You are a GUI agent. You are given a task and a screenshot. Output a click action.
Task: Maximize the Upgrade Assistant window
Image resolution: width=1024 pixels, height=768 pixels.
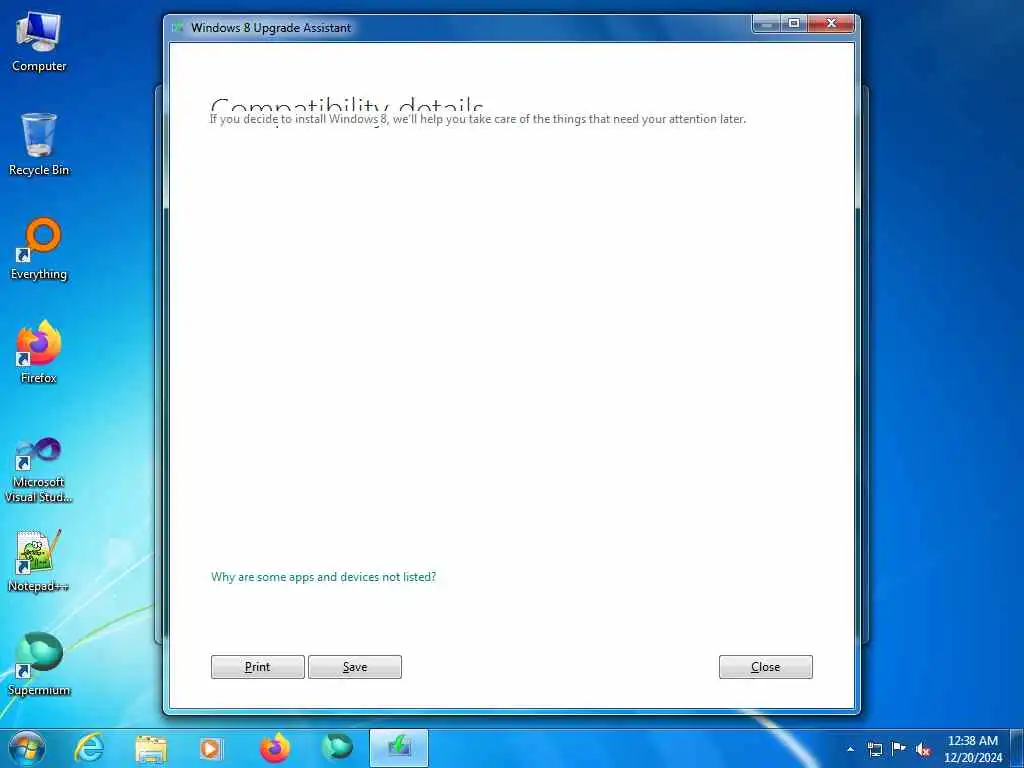pyautogui.click(x=794, y=24)
